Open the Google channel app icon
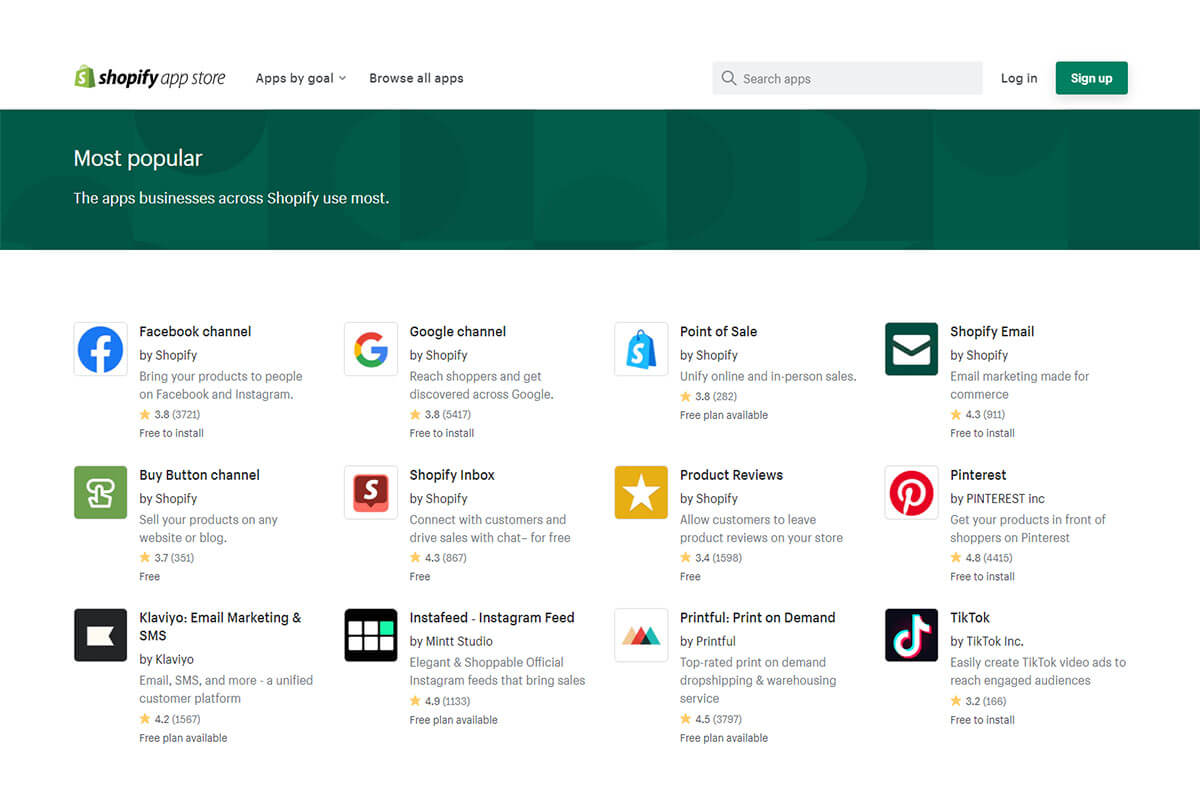The image size is (1200, 800). pos(371,349)
